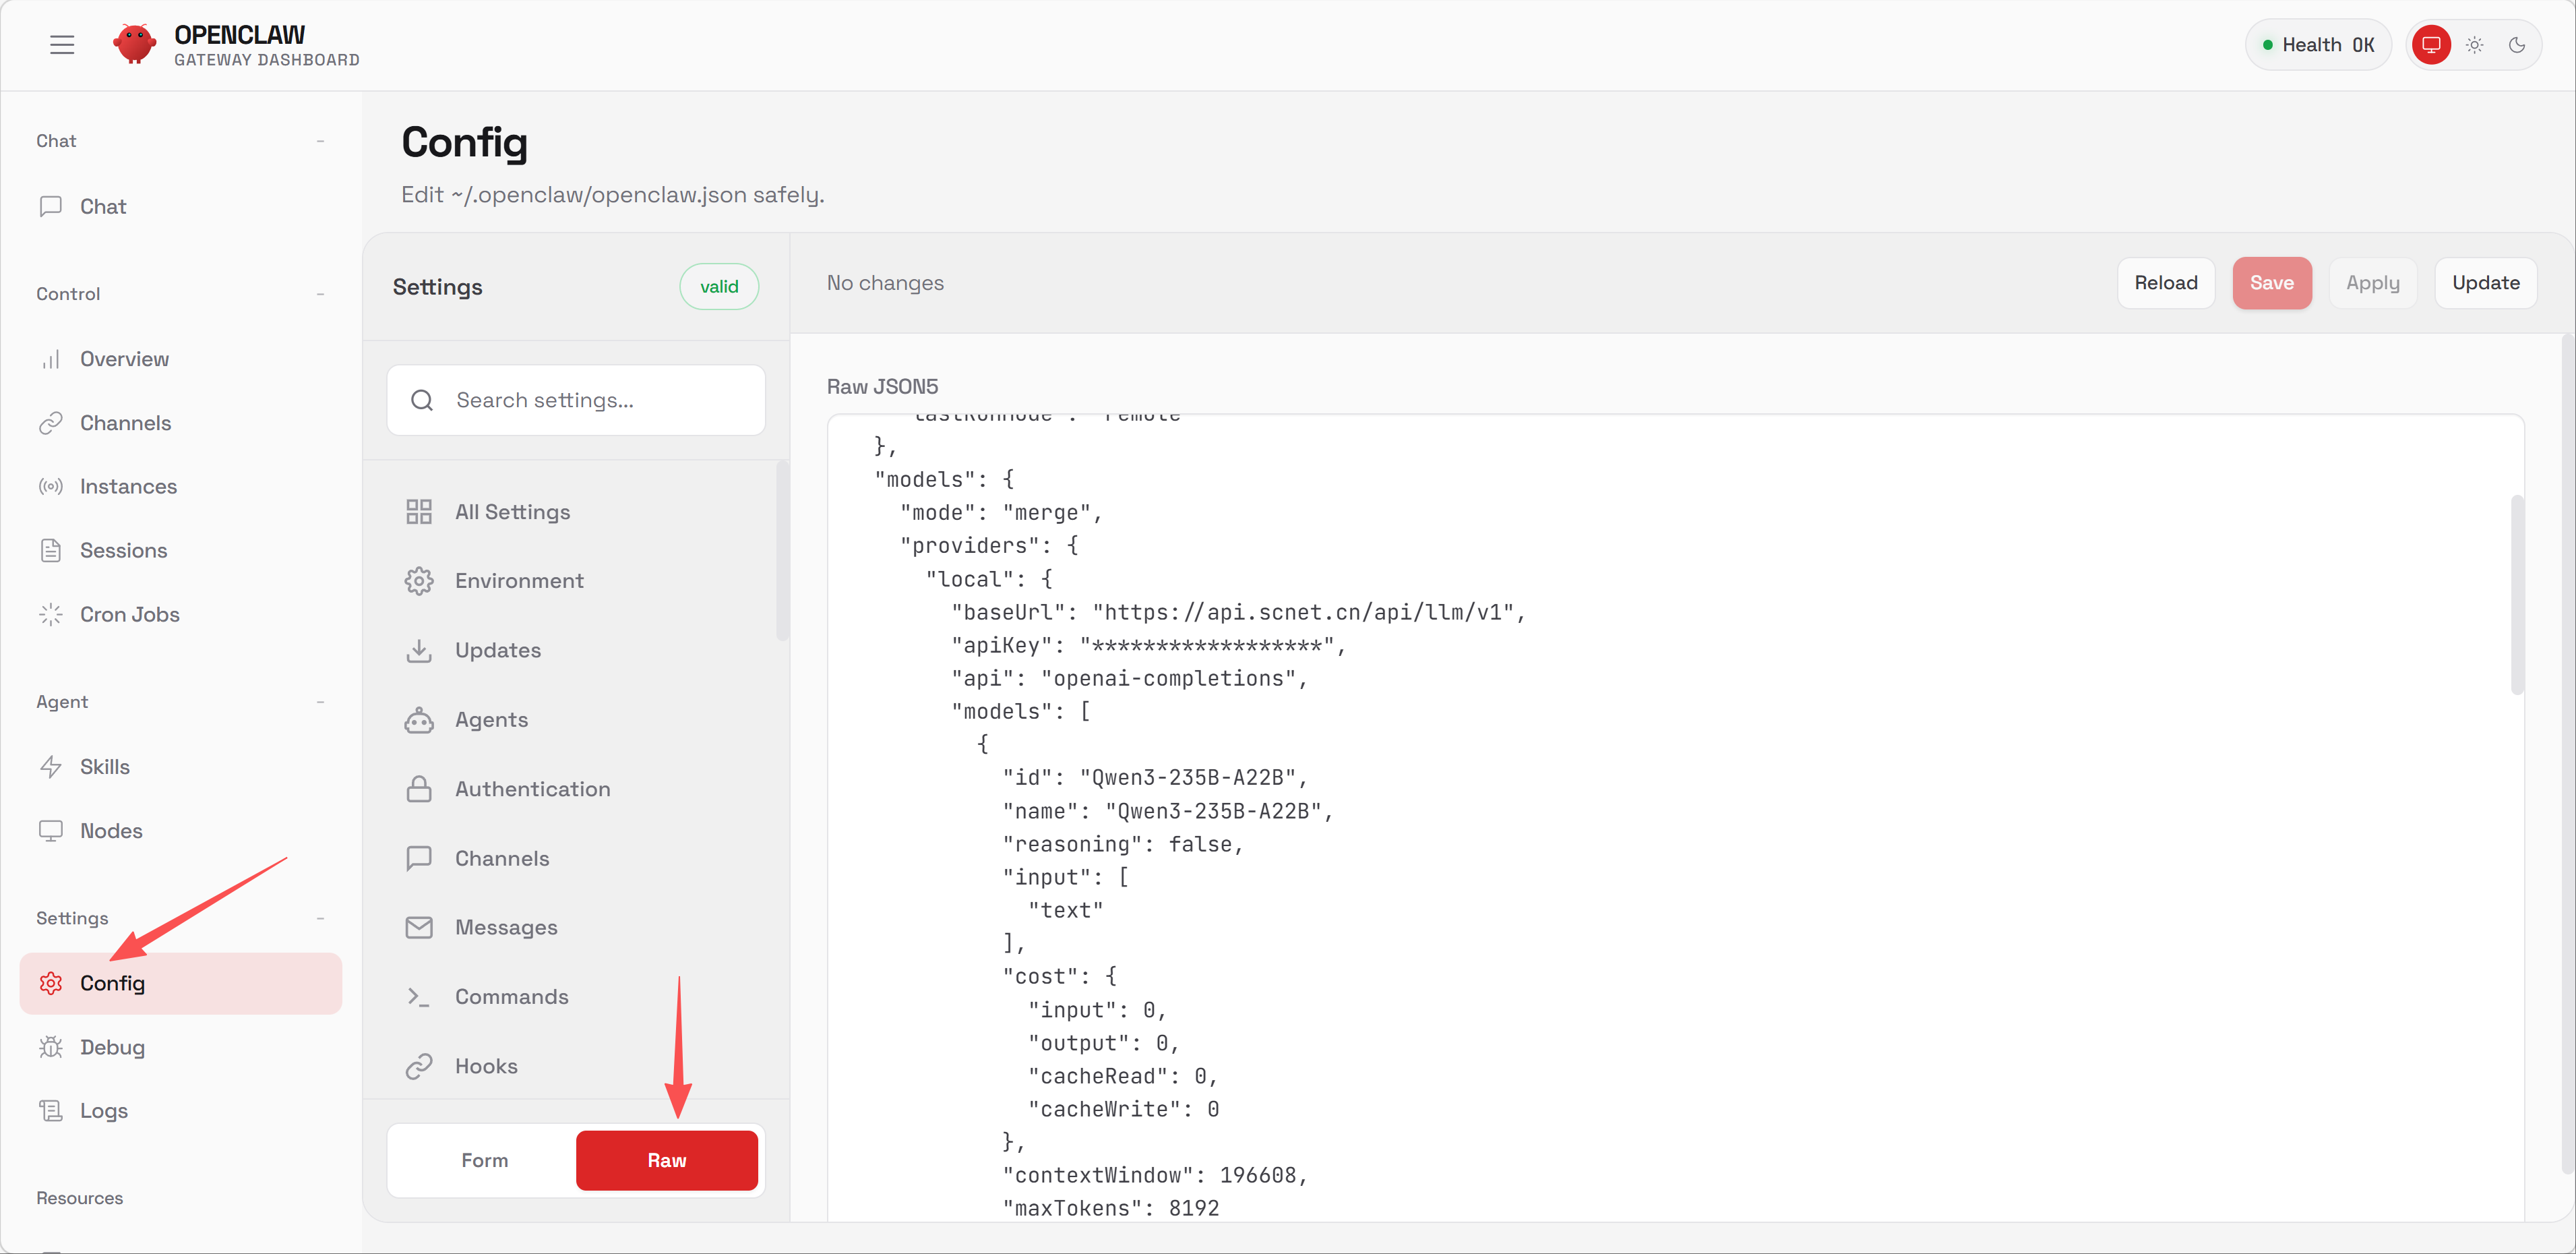Switch to the dark theme moon icon
Image resolution: width=2576 pixels, height=1254 pixels.
[2517, 45]
